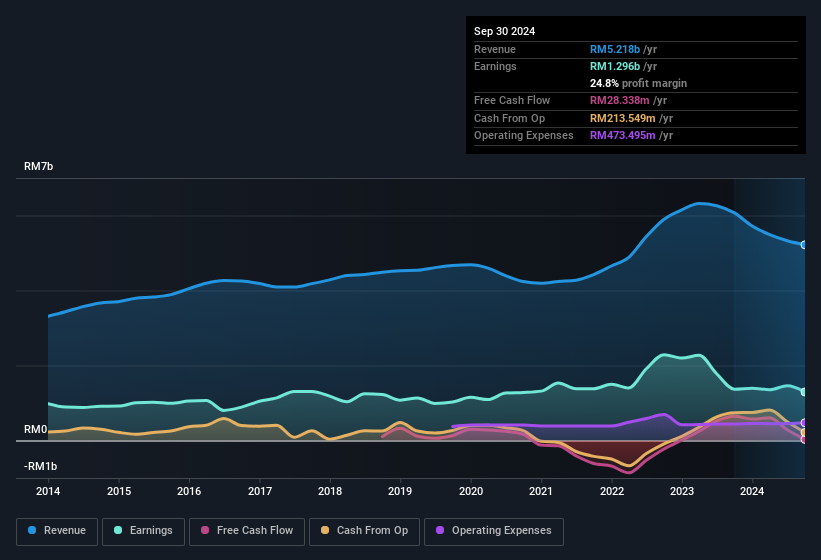Click the RM7b y-axis label
The width and height of the screenshot is (821, 560).
(38, 166)
